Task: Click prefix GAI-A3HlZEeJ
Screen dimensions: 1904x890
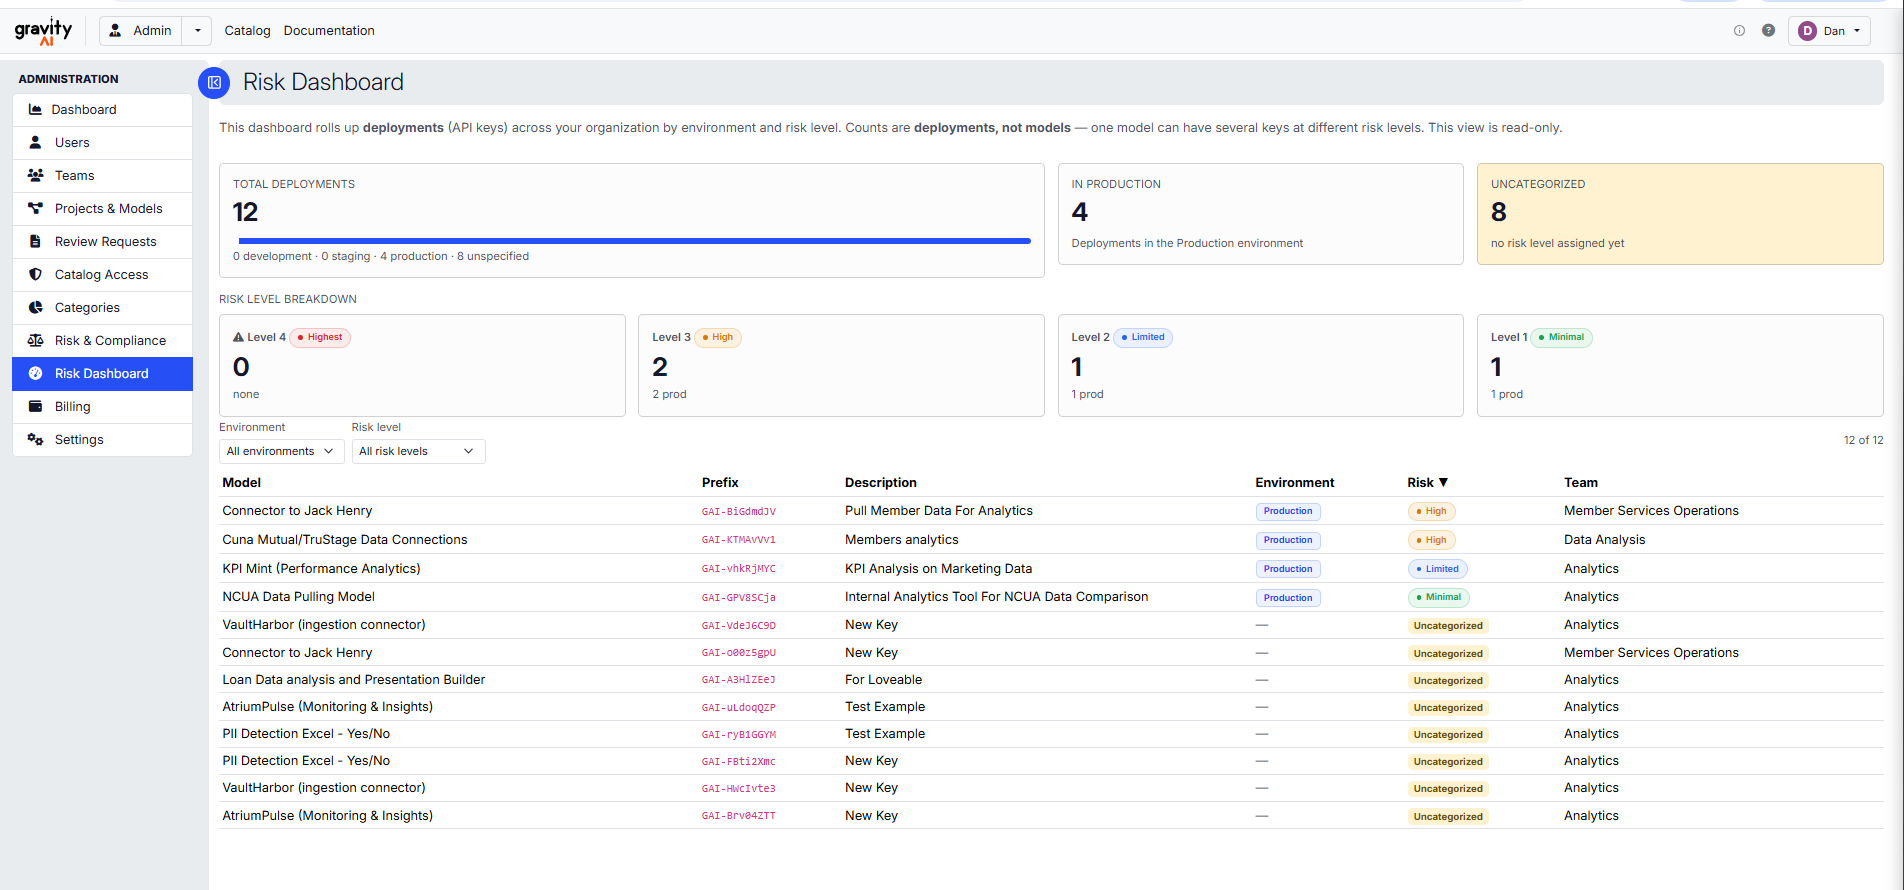Action: tap(738, 680)
